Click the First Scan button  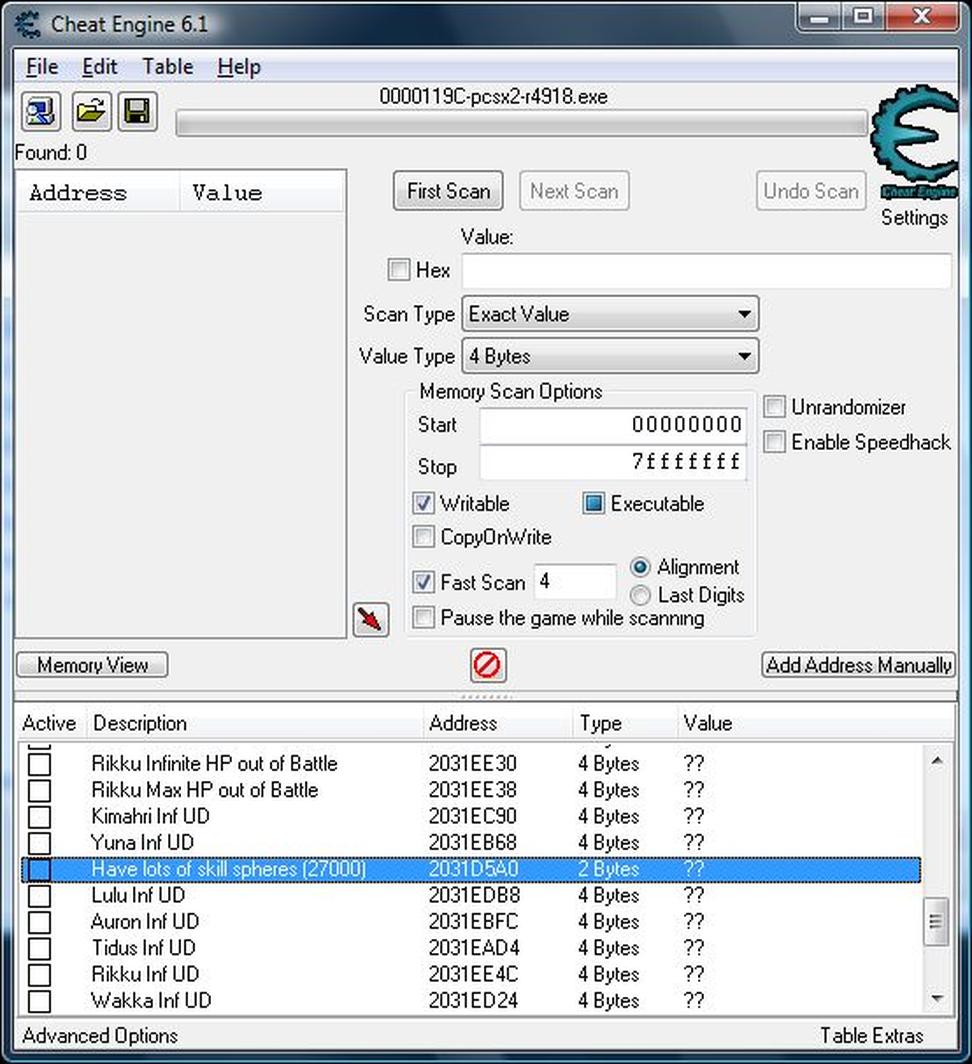(x=448, y=191)
